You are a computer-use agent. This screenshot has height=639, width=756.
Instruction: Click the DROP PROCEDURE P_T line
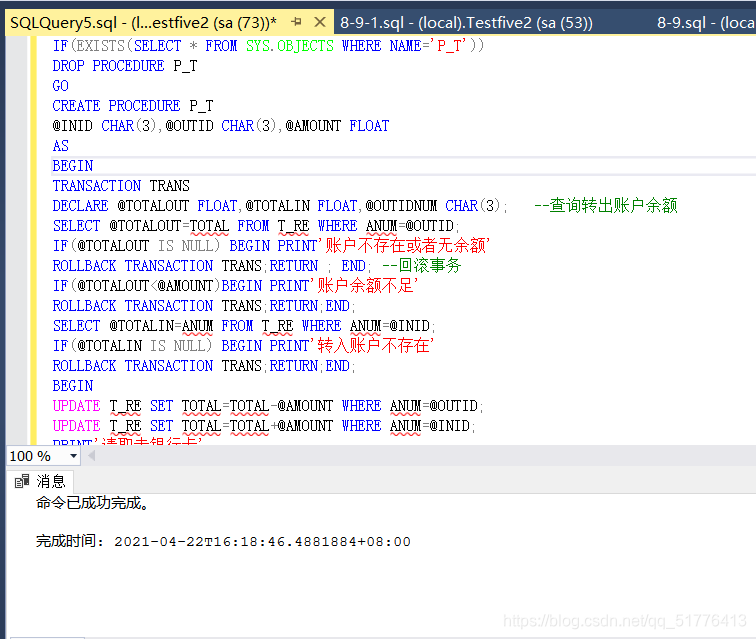tap(125, 66)
